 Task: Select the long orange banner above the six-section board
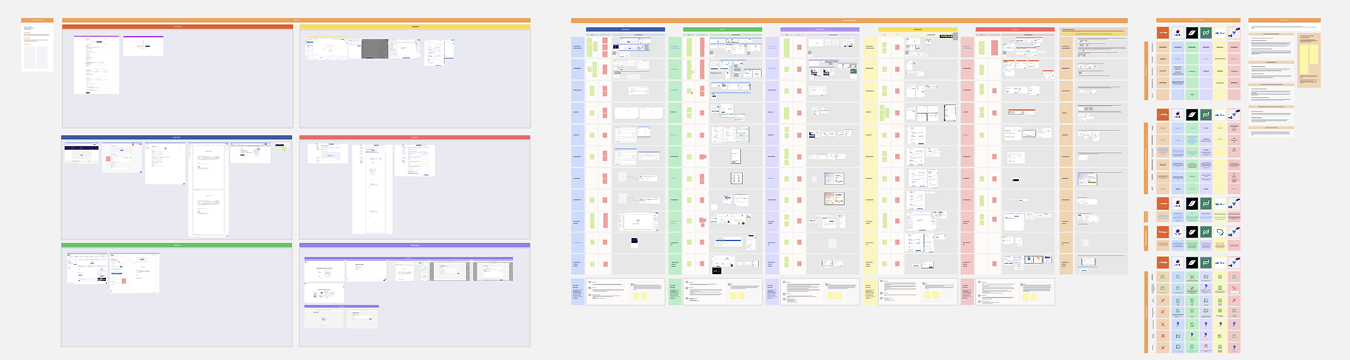(296, 20)
